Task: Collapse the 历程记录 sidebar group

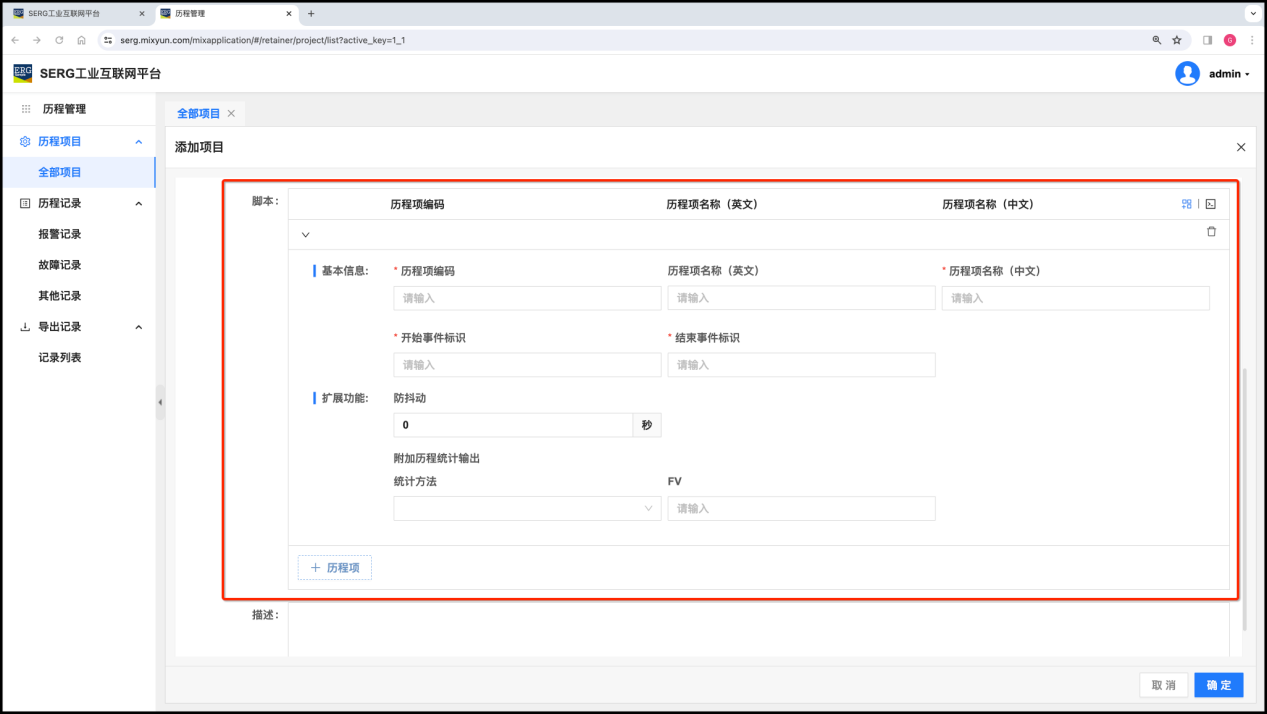Action: (138, 204)
